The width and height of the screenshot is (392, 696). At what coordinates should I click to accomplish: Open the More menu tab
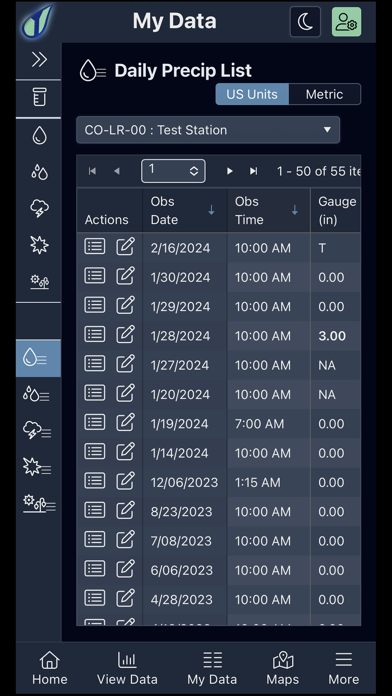(x=344, y=668)
